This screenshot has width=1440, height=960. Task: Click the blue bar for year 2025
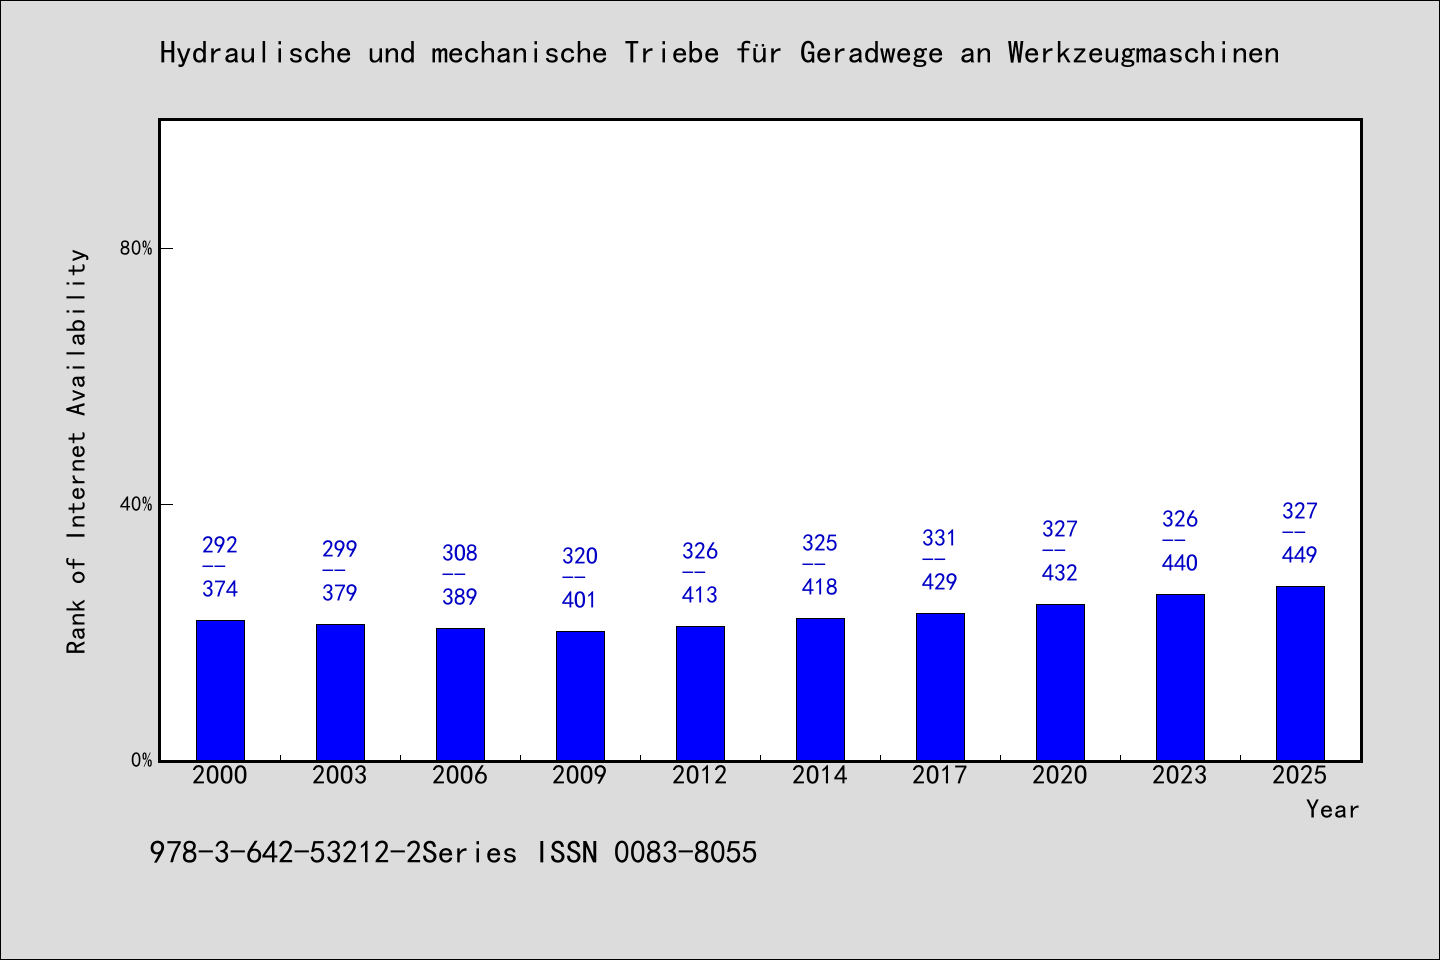tap(1300, 673)
